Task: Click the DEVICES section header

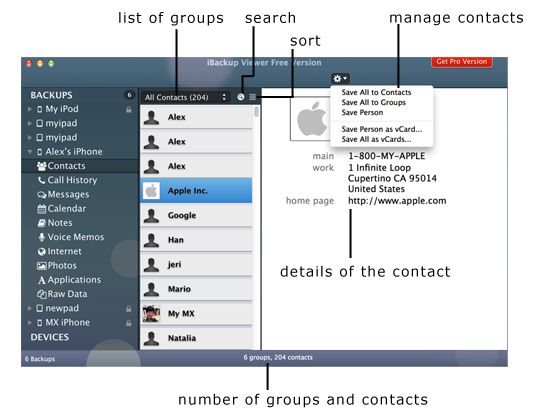Action: (x=50, y=337)
